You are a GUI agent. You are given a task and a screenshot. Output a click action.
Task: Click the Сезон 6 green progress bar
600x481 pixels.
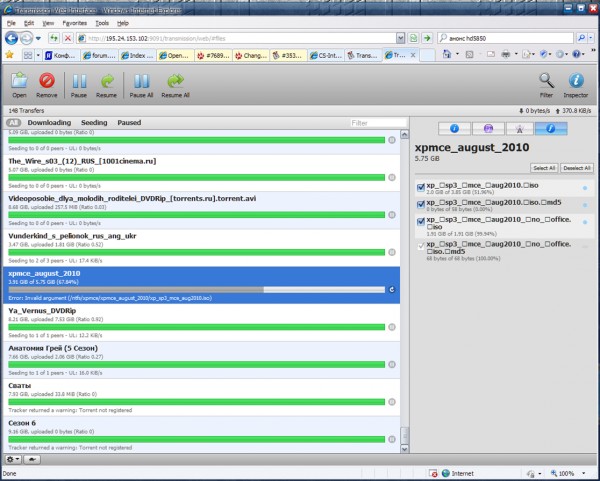pos(197,439)
